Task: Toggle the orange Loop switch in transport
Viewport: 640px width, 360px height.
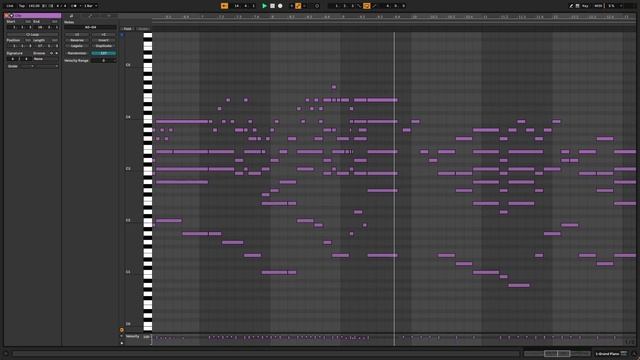Action: coord(367,6)
